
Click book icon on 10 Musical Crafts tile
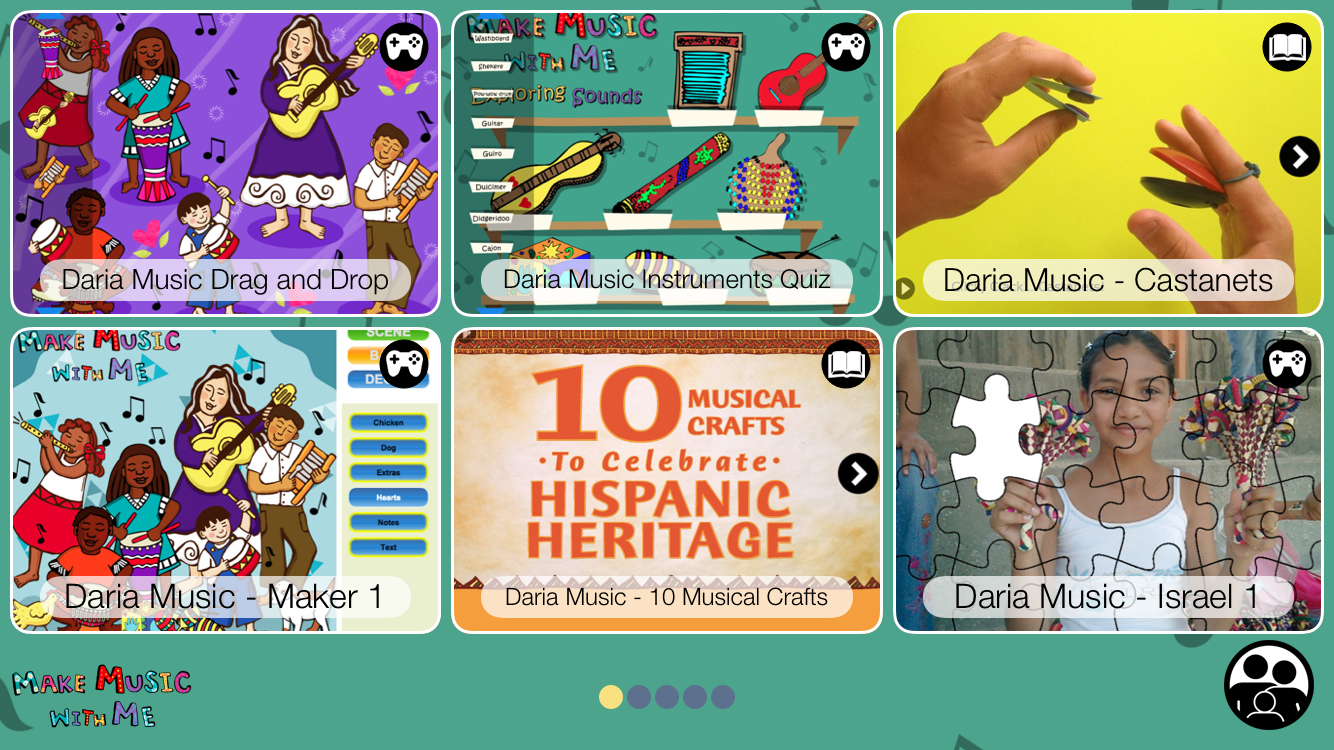point(846,364)
